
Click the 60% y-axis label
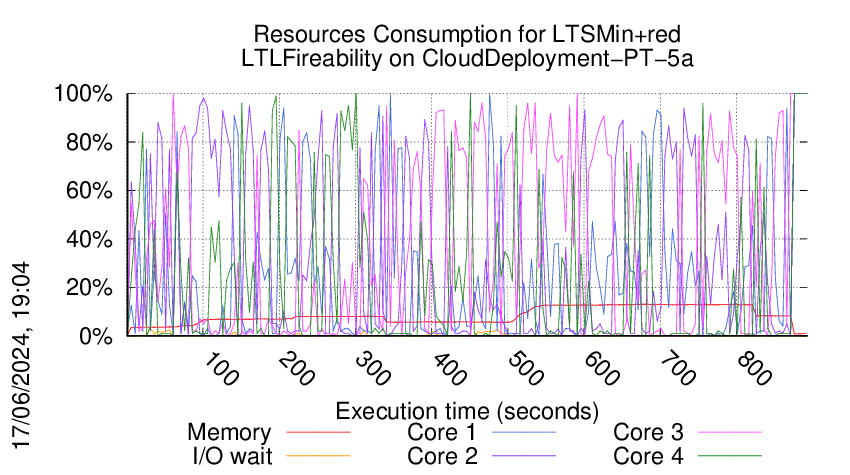89,191
